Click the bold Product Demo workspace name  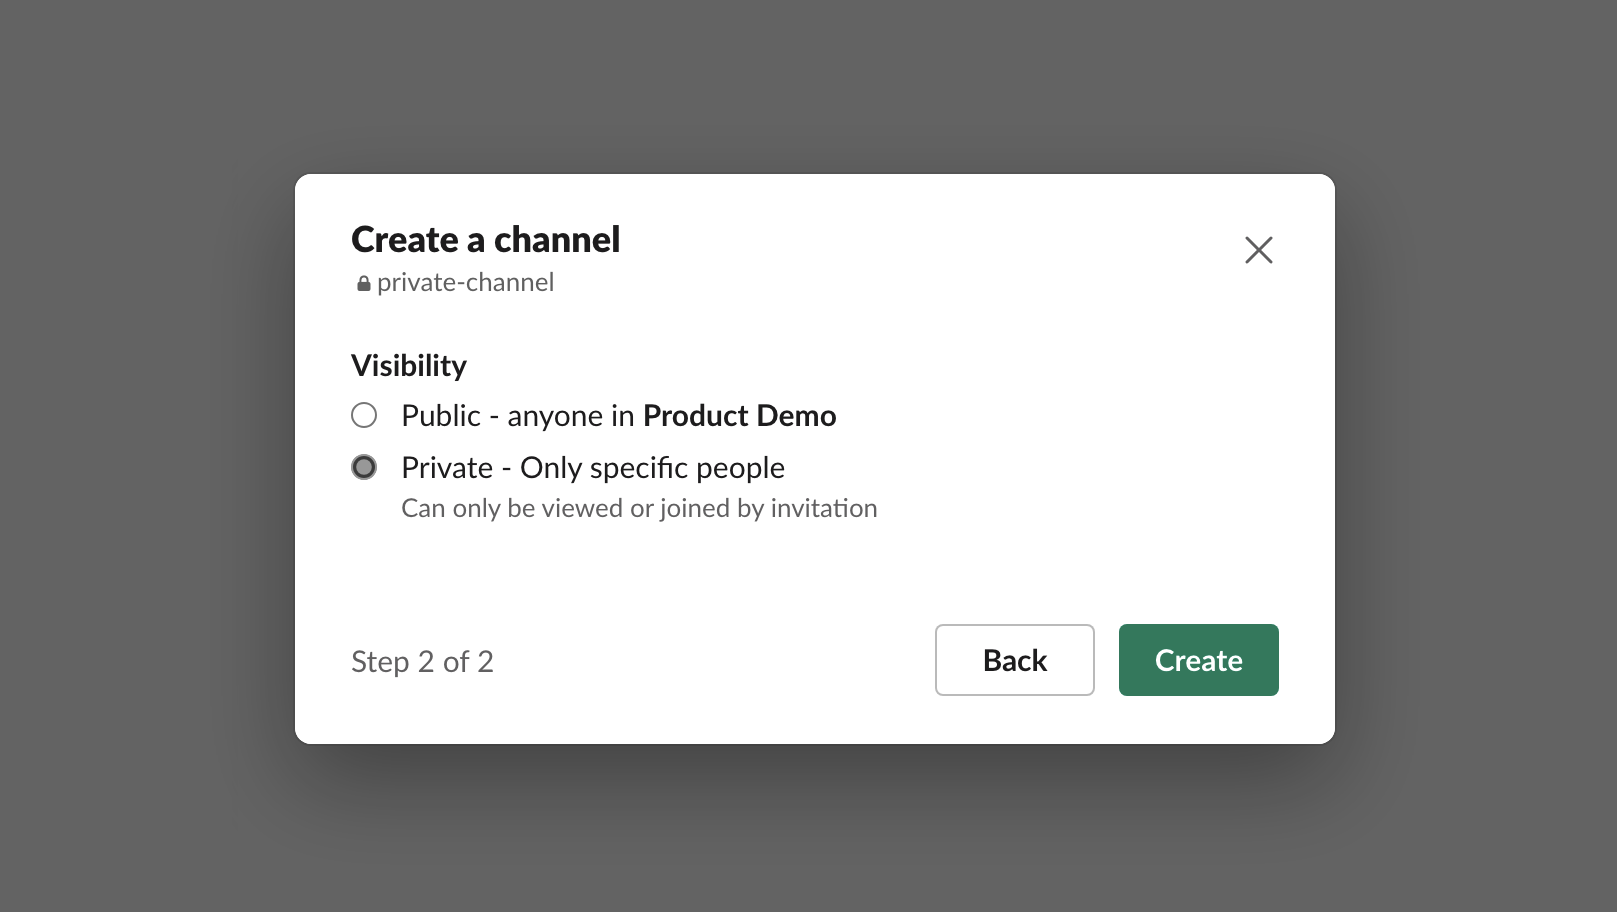[x=739, y=416]
